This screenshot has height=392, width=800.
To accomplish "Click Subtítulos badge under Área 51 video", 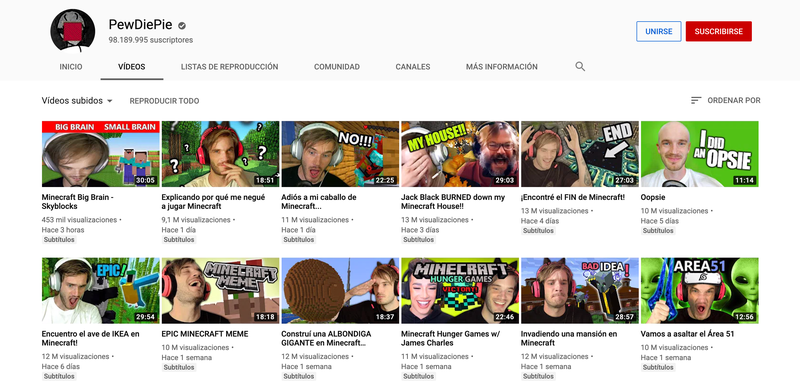I will [x=658, y=368].
